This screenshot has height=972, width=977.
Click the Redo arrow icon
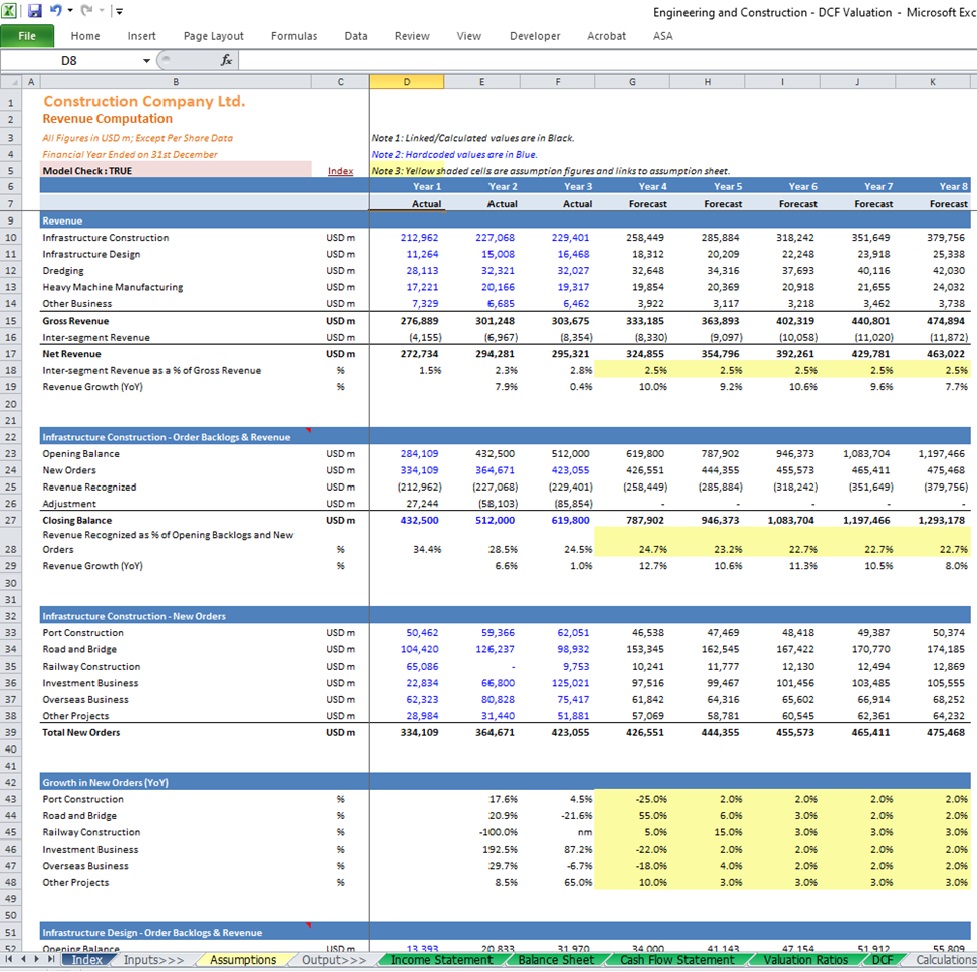[x=87, y=11]
